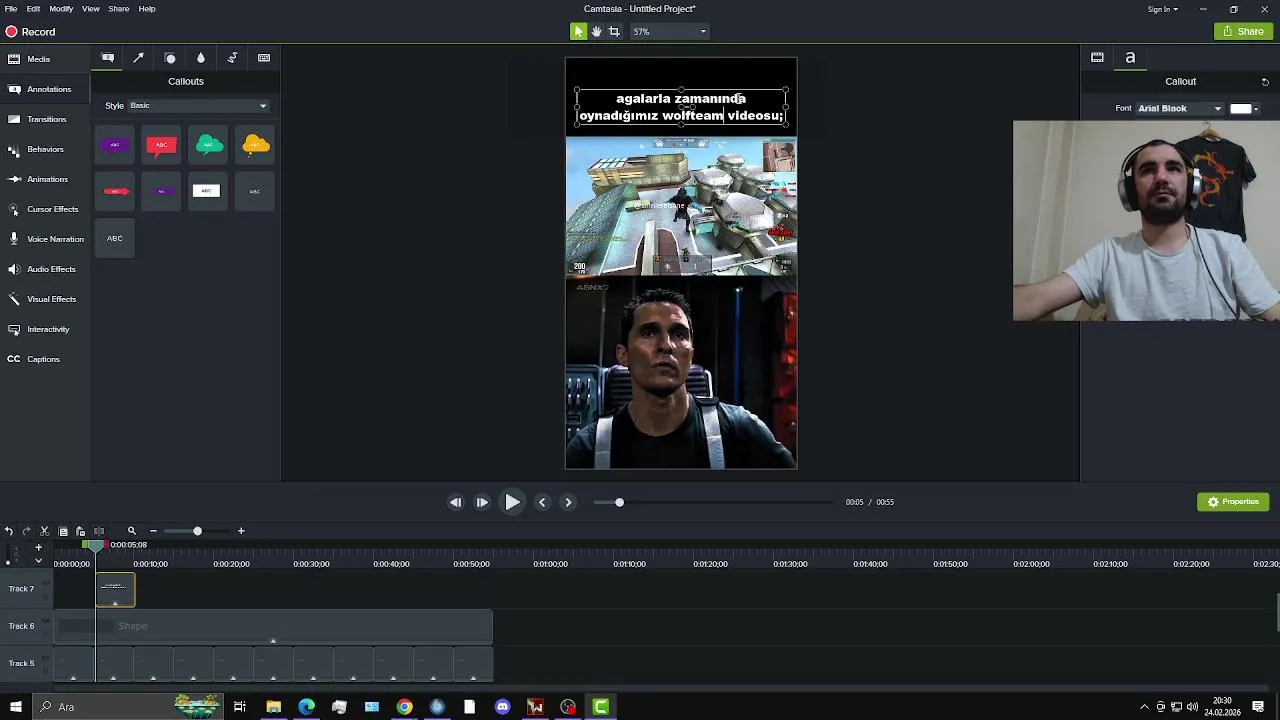Toggle Track 6 visibility eye

tap(45, 620)
